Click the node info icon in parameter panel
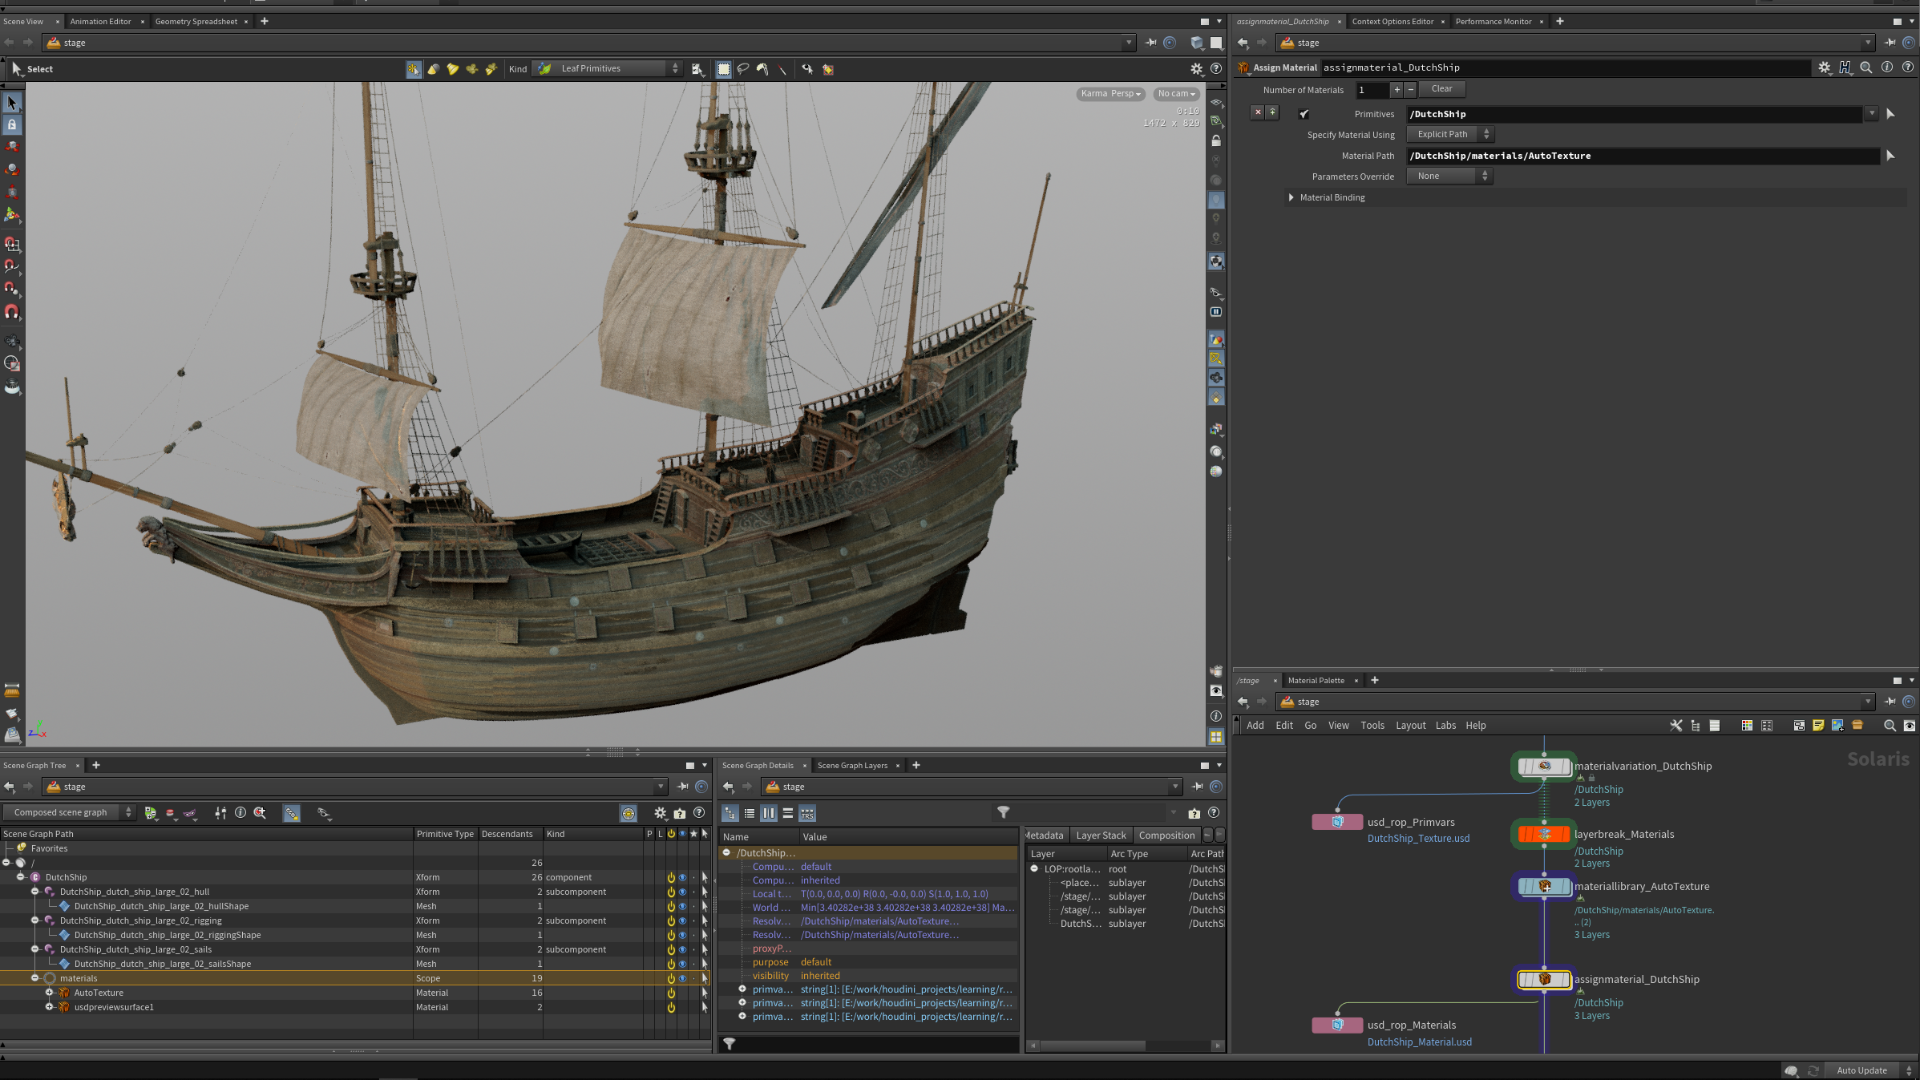1920x1080 pixels. click(1887, 68)
